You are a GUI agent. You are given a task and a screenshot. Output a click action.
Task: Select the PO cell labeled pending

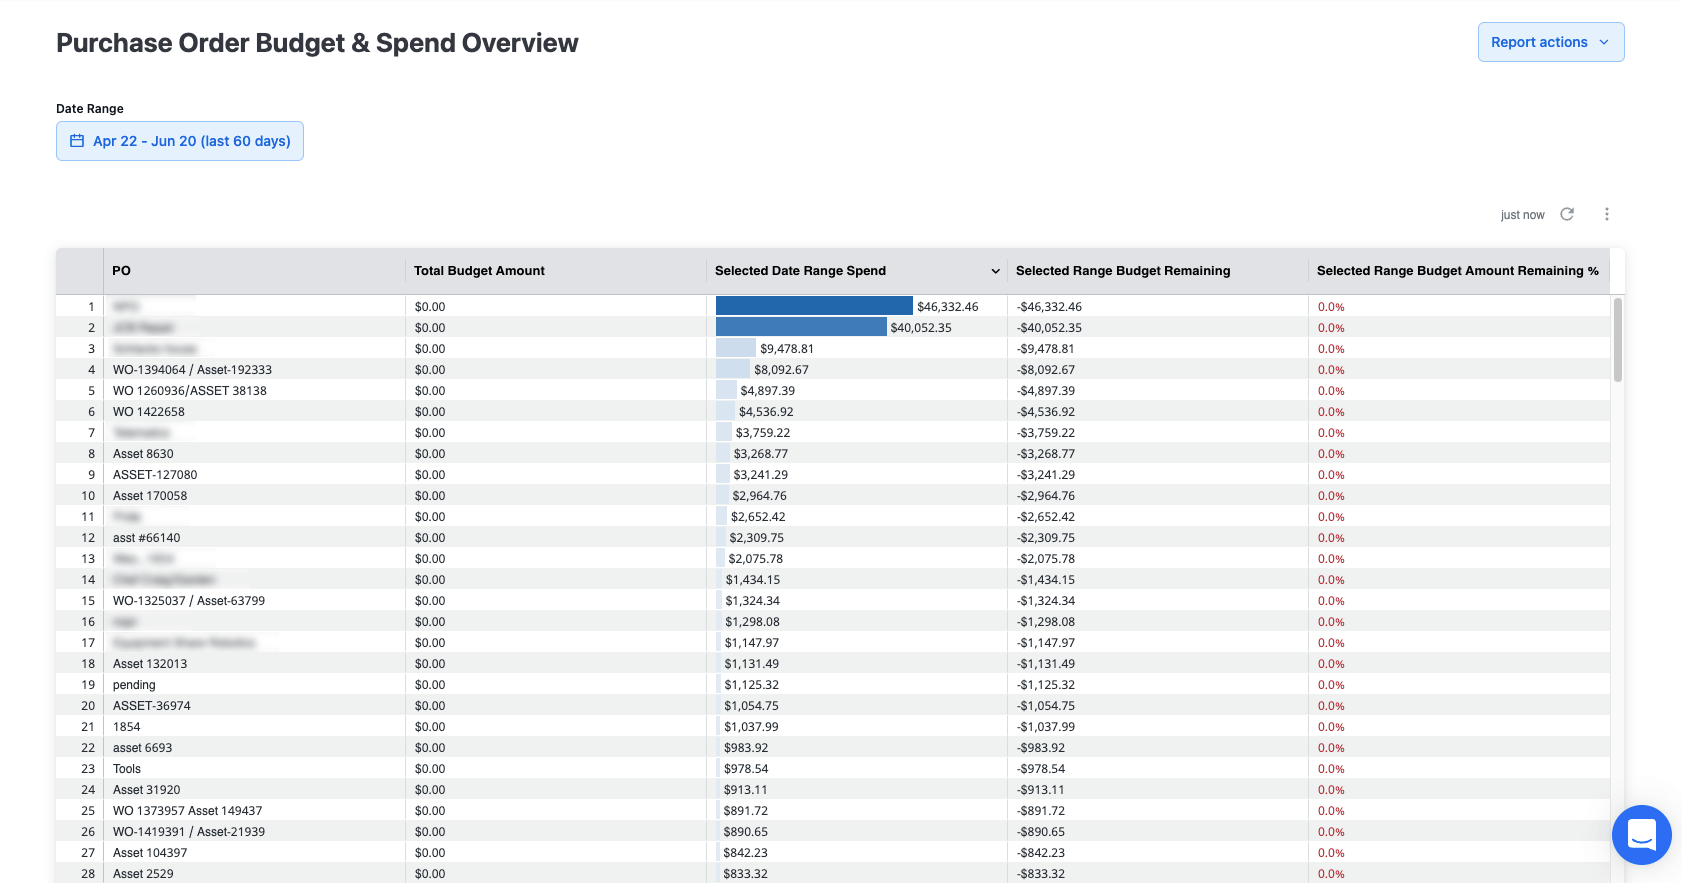134,685
